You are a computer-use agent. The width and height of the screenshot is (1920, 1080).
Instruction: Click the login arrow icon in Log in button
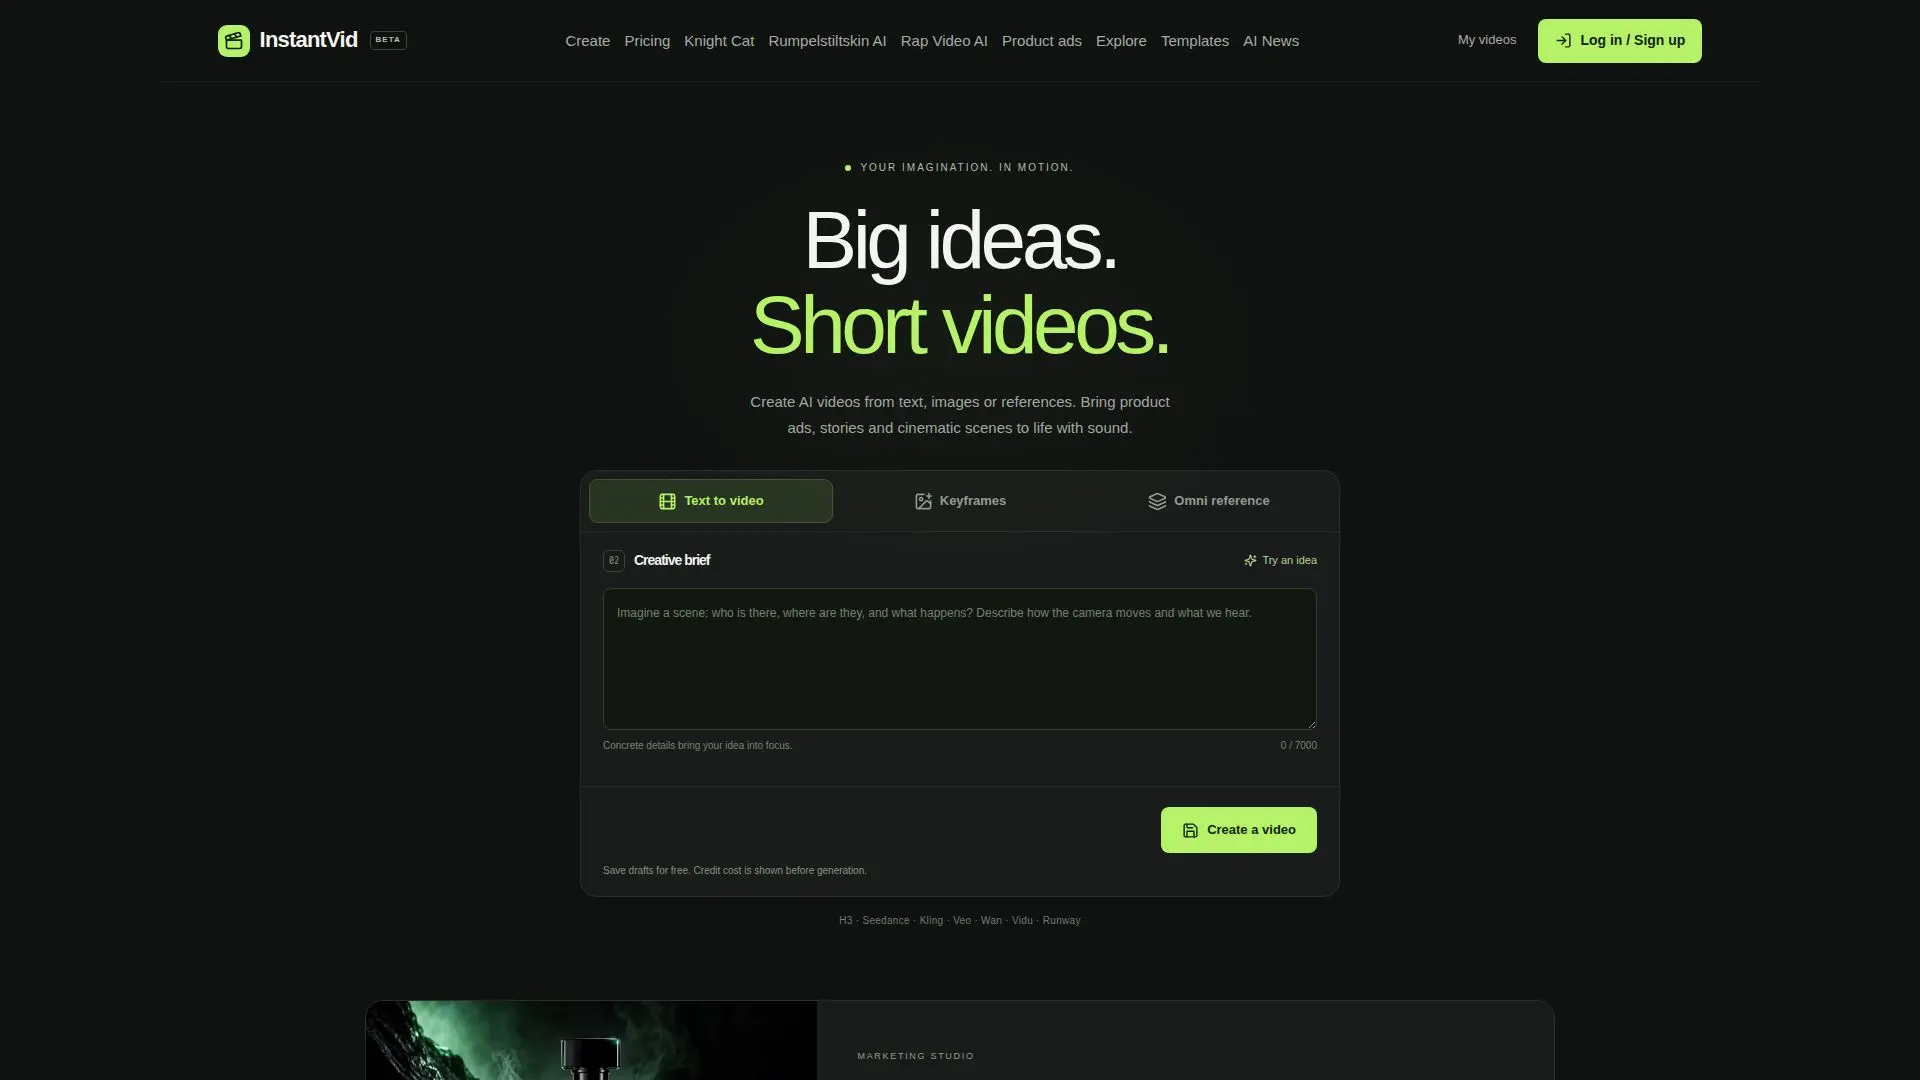point(1563,41)
